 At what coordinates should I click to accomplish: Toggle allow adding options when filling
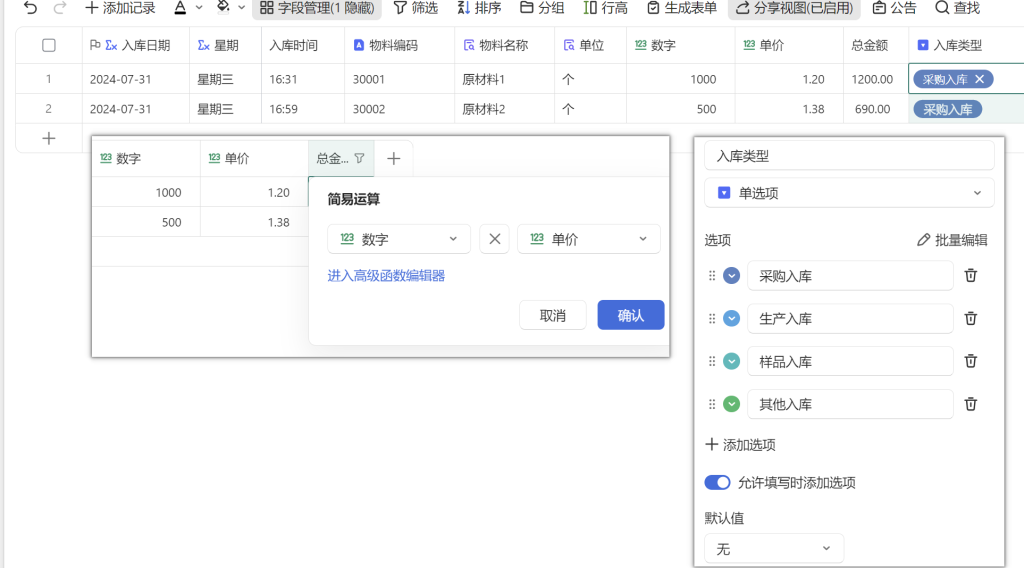(717, 482)
